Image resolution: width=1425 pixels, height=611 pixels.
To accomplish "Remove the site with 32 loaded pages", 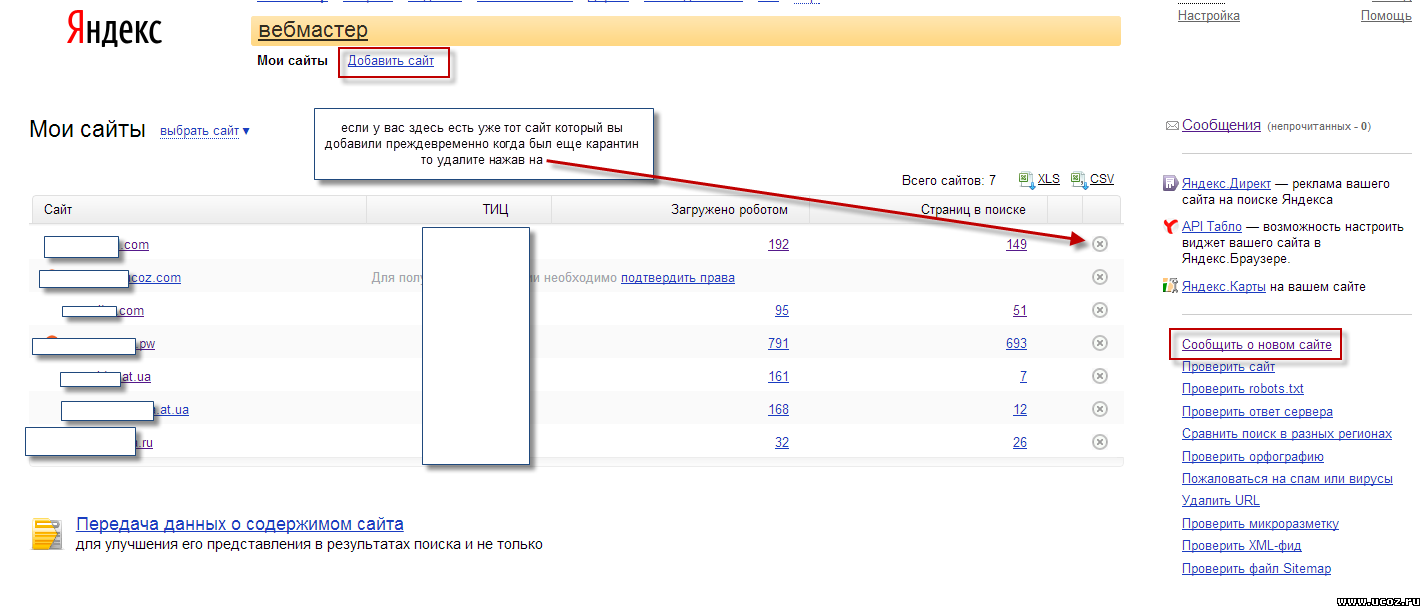I will point(1100,442).
